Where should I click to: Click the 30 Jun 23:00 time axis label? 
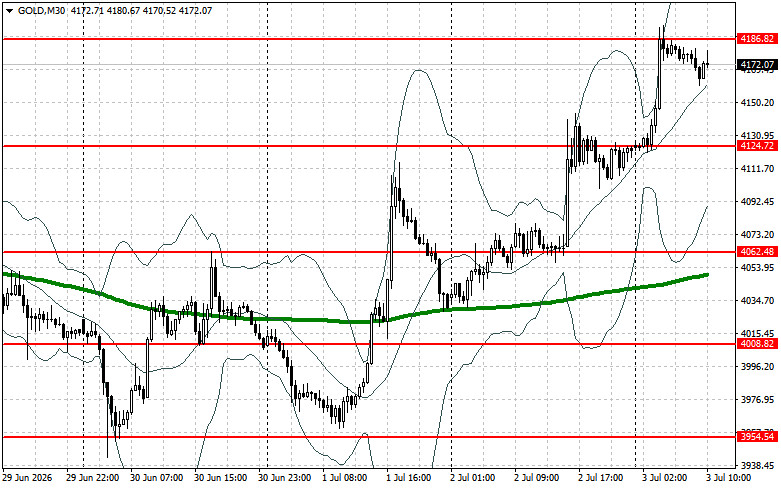pyautogui.click(x=284, y=478)
